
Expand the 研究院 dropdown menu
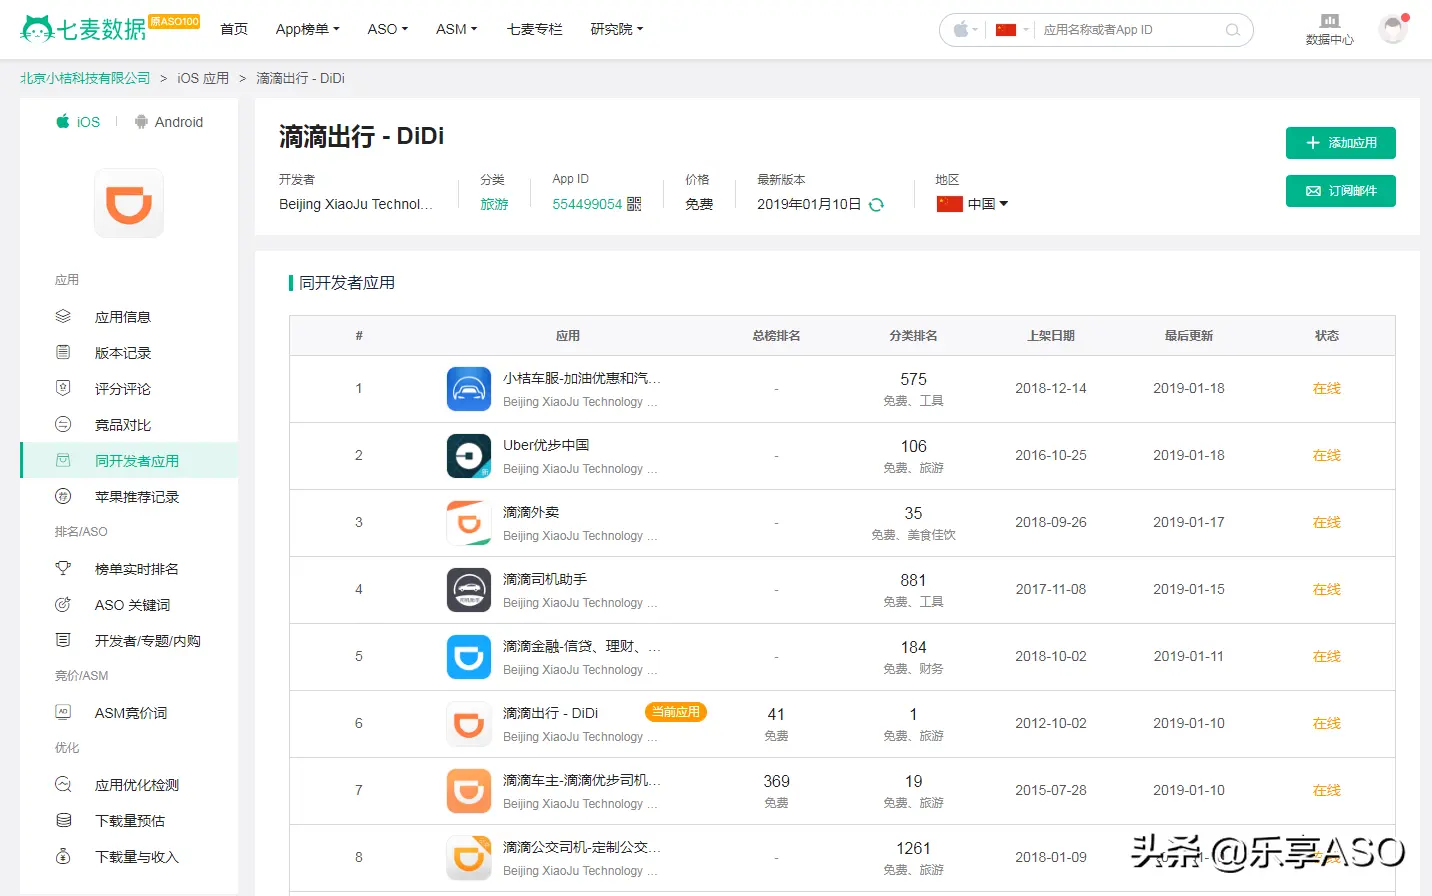point(617,29)
